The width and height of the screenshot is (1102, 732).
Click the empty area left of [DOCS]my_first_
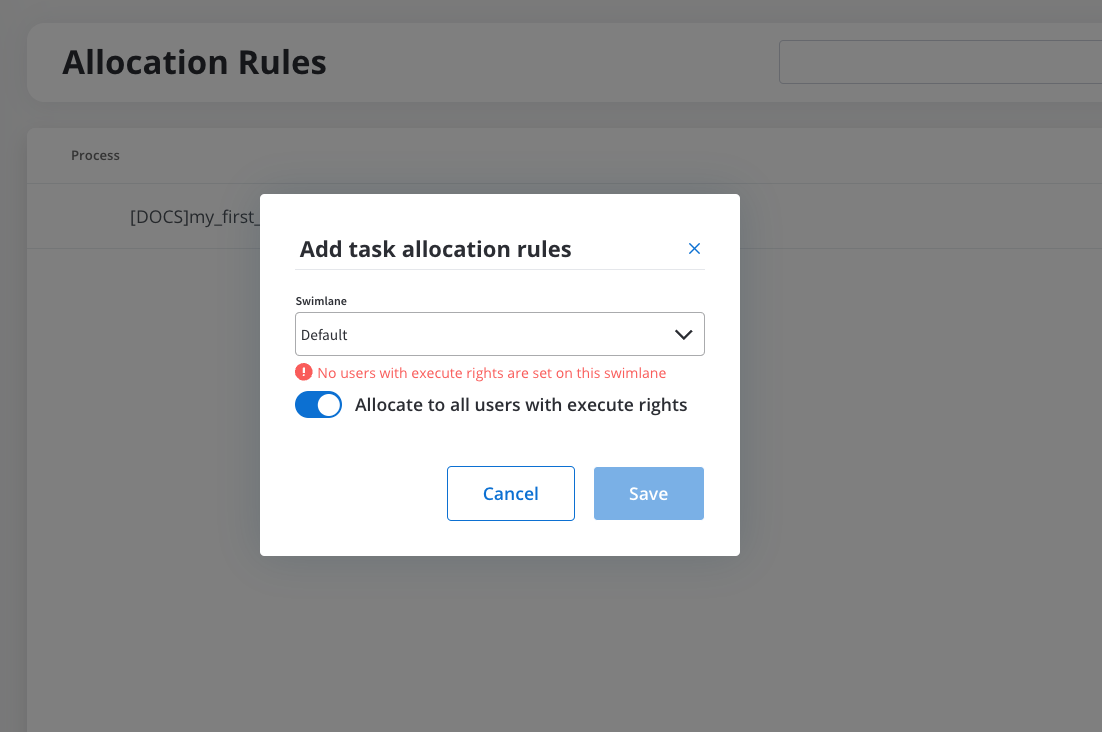pos(77,216)
